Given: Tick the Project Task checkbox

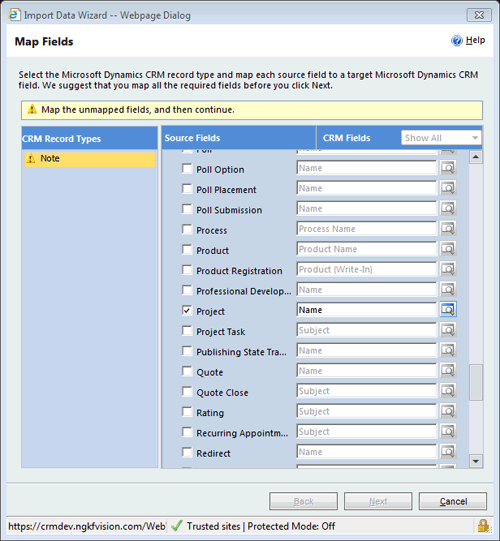Looking at the screenshot, I should click(187, 331).
